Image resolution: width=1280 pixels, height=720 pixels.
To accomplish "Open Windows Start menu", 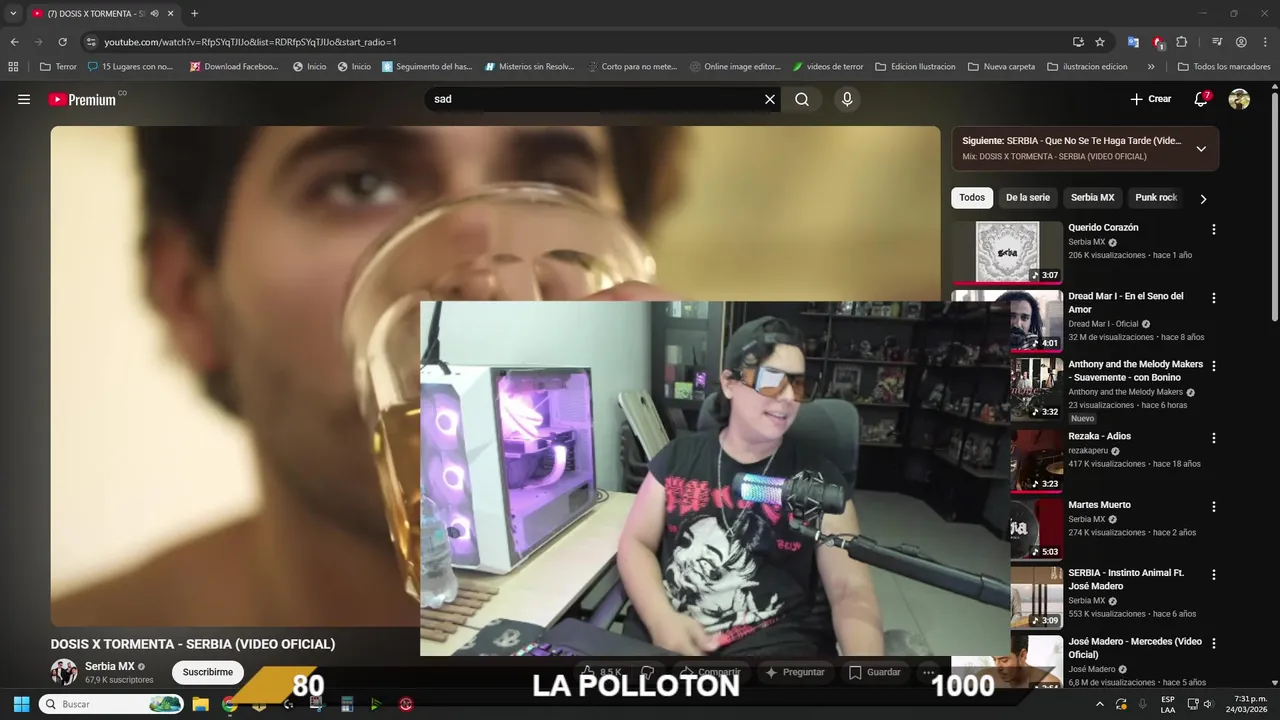I will (21, 704).
